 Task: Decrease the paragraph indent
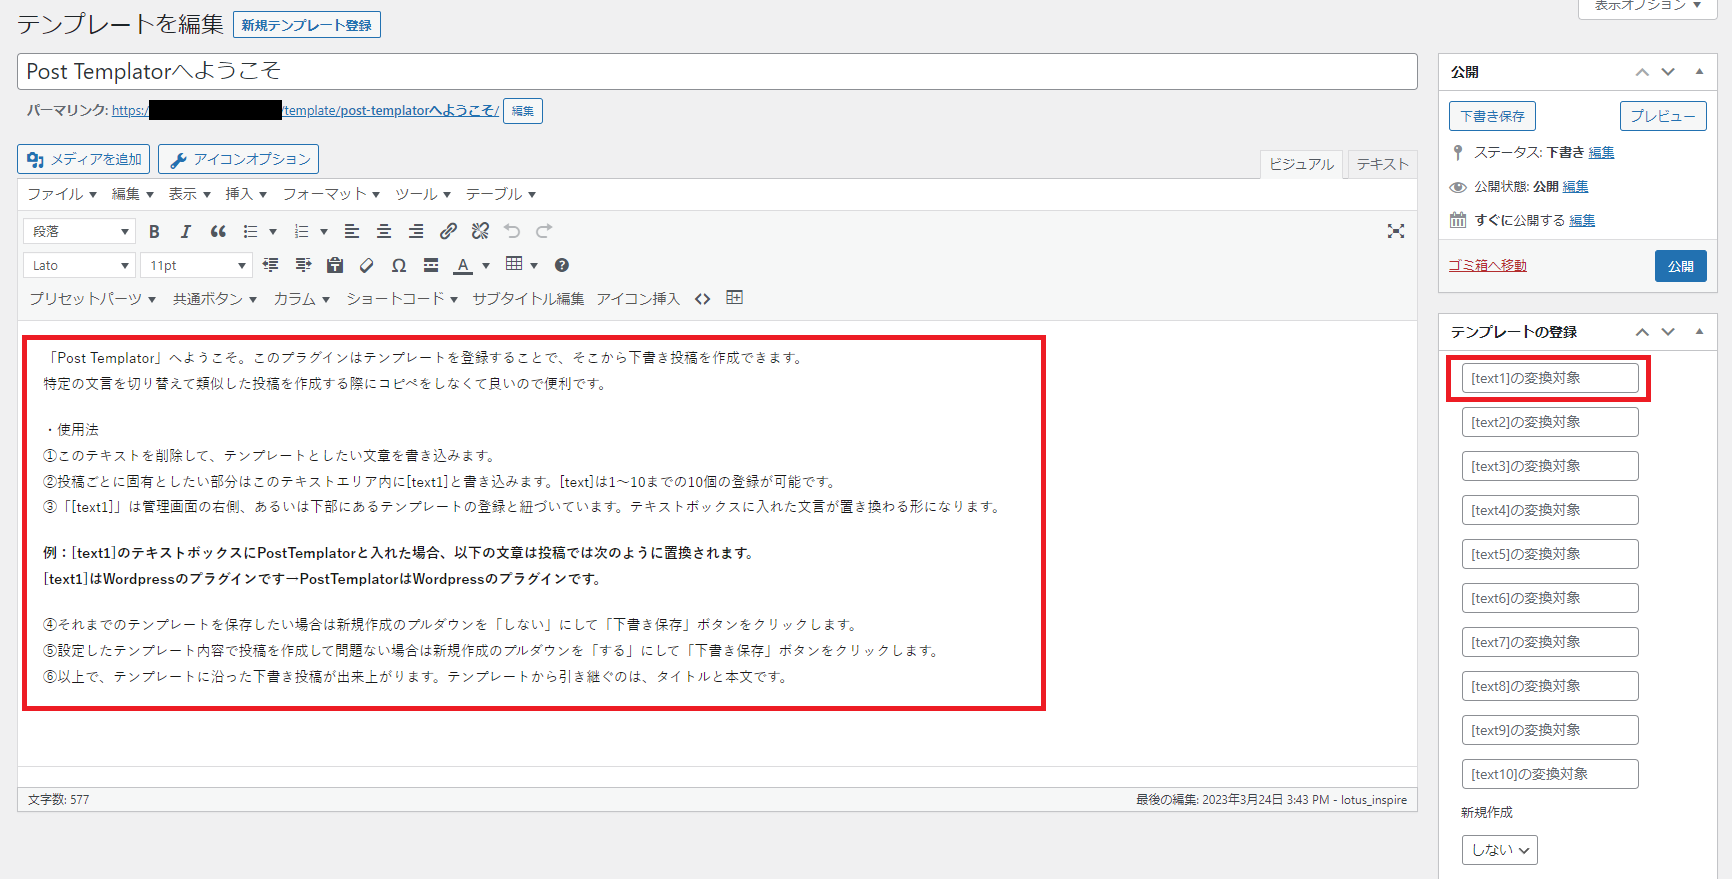coord(271,265)
